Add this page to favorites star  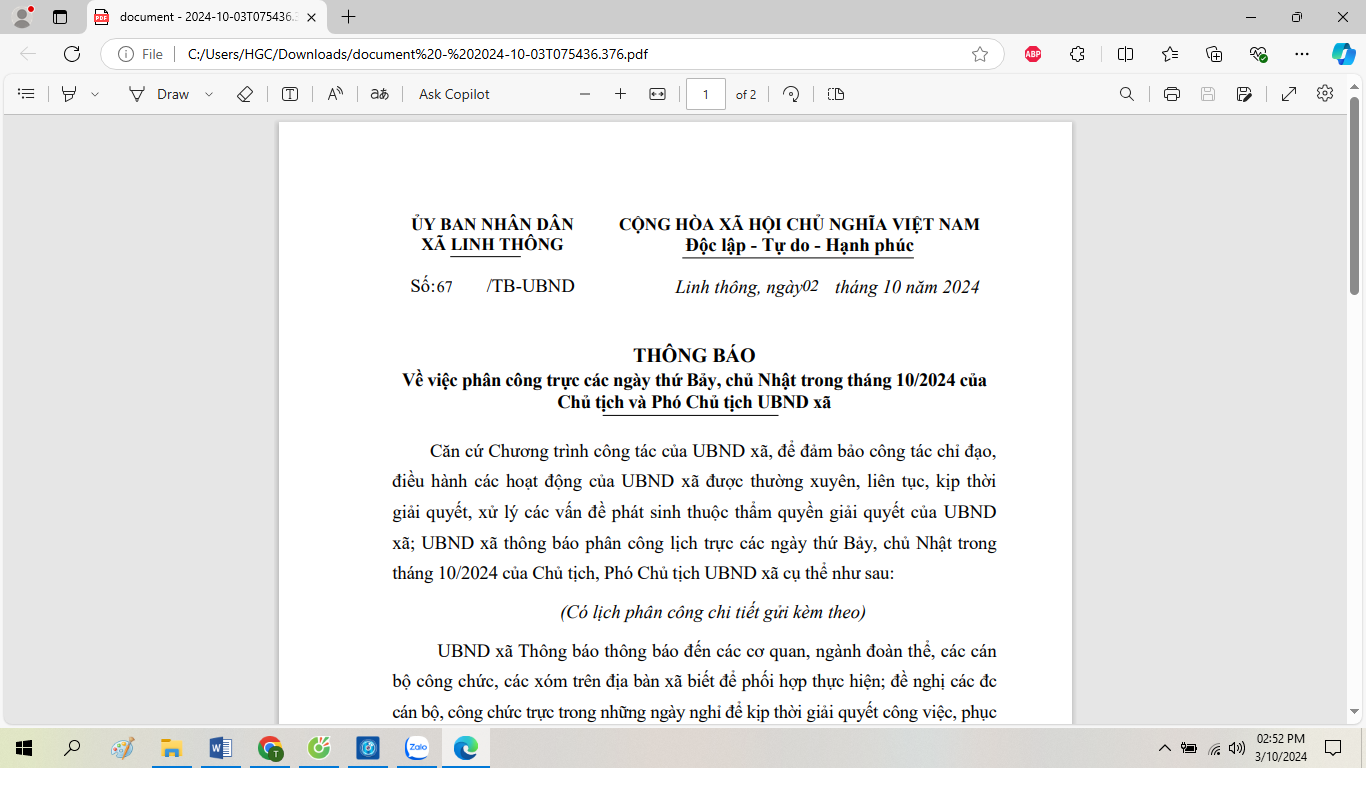[x=980, y=54]
